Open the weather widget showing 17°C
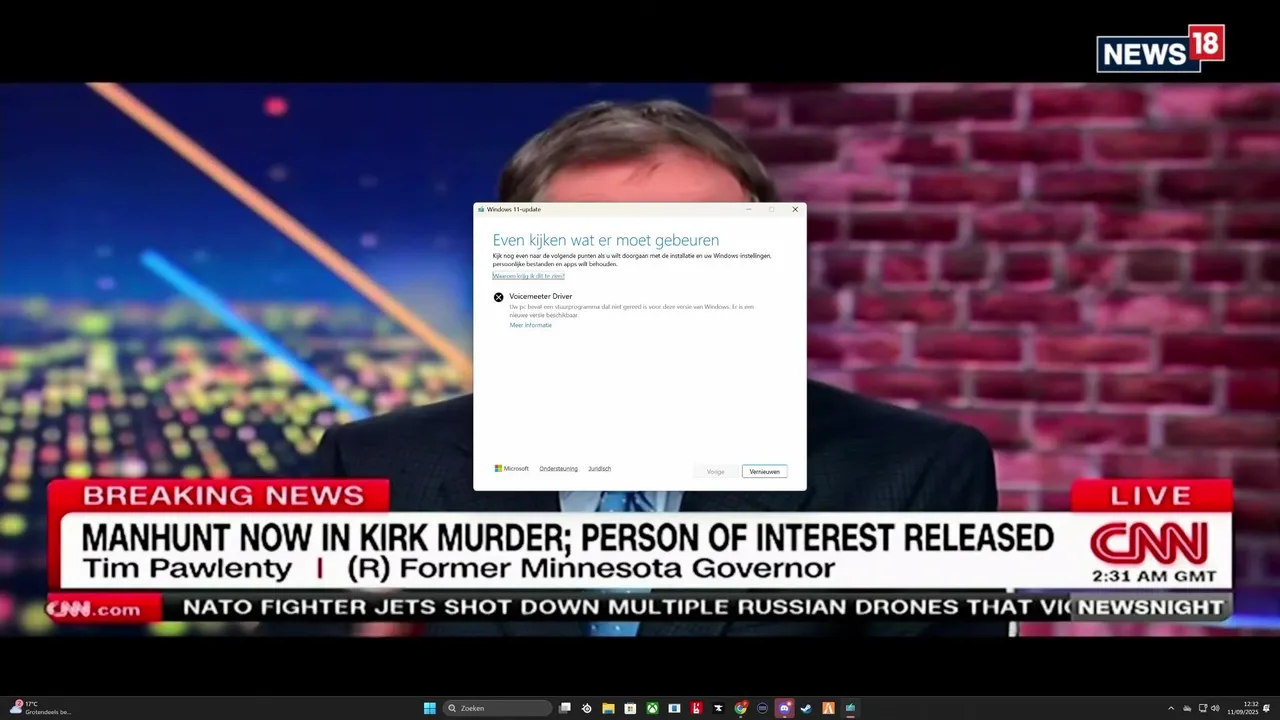Screen dimensions: 1280x720 [38, 708]
